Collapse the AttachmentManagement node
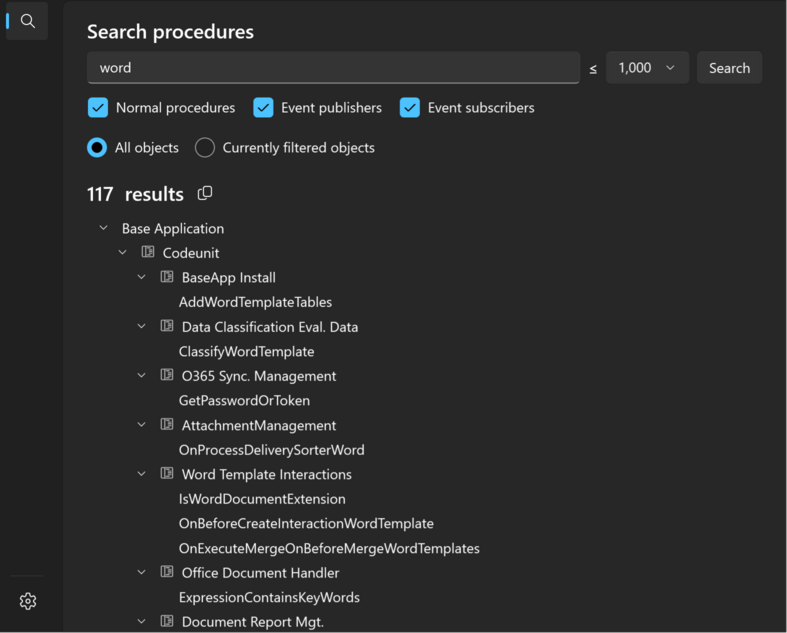 [142, 425]
